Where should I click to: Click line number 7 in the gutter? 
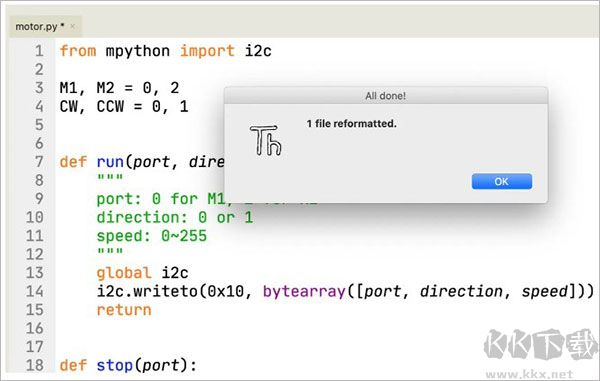tap(39, 161)
